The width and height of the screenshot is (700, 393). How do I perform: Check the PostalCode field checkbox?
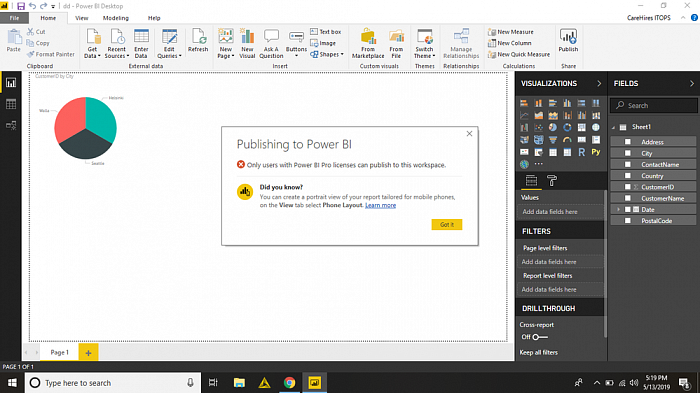click(x=628, y=220)
